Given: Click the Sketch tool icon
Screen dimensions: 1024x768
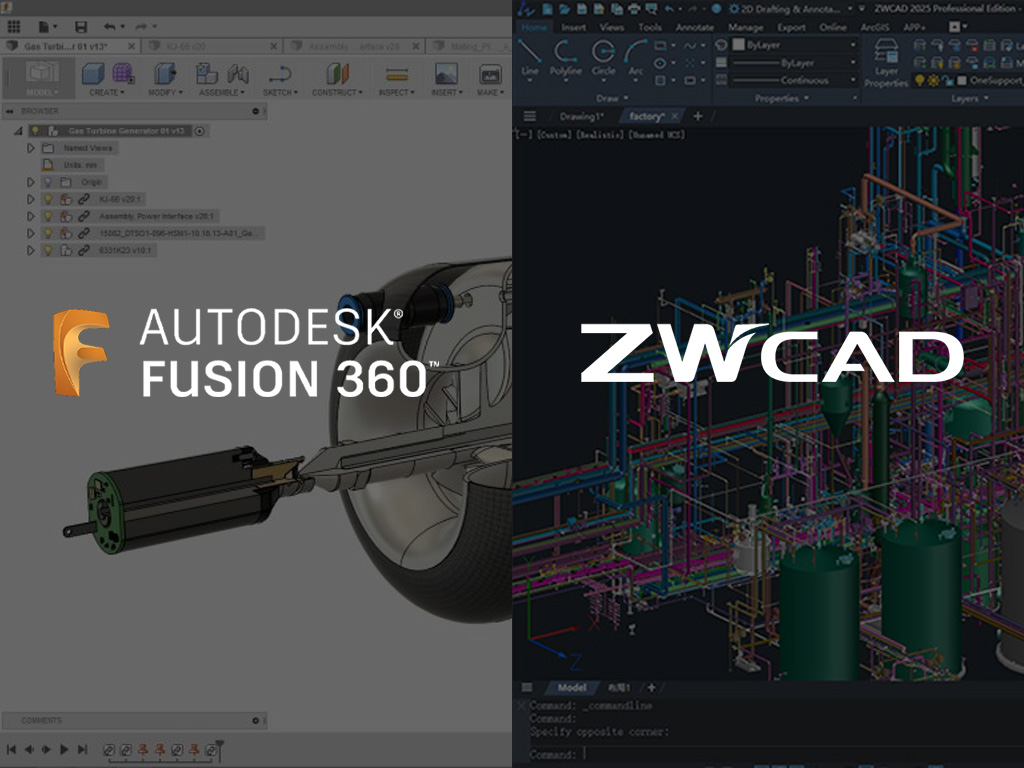Looking at the screenshot, I should coord(280,75).
